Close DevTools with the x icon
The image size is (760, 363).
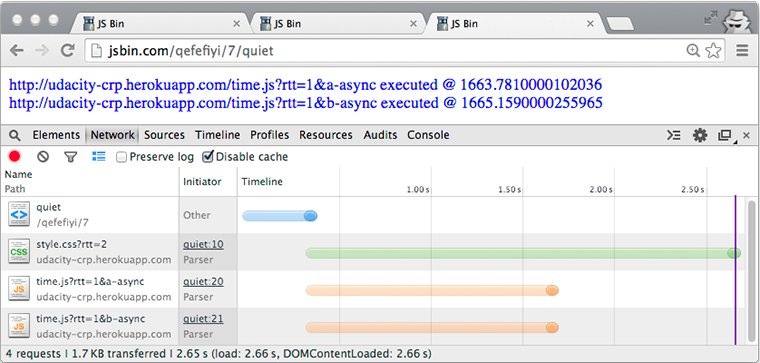tap(746, 135)
